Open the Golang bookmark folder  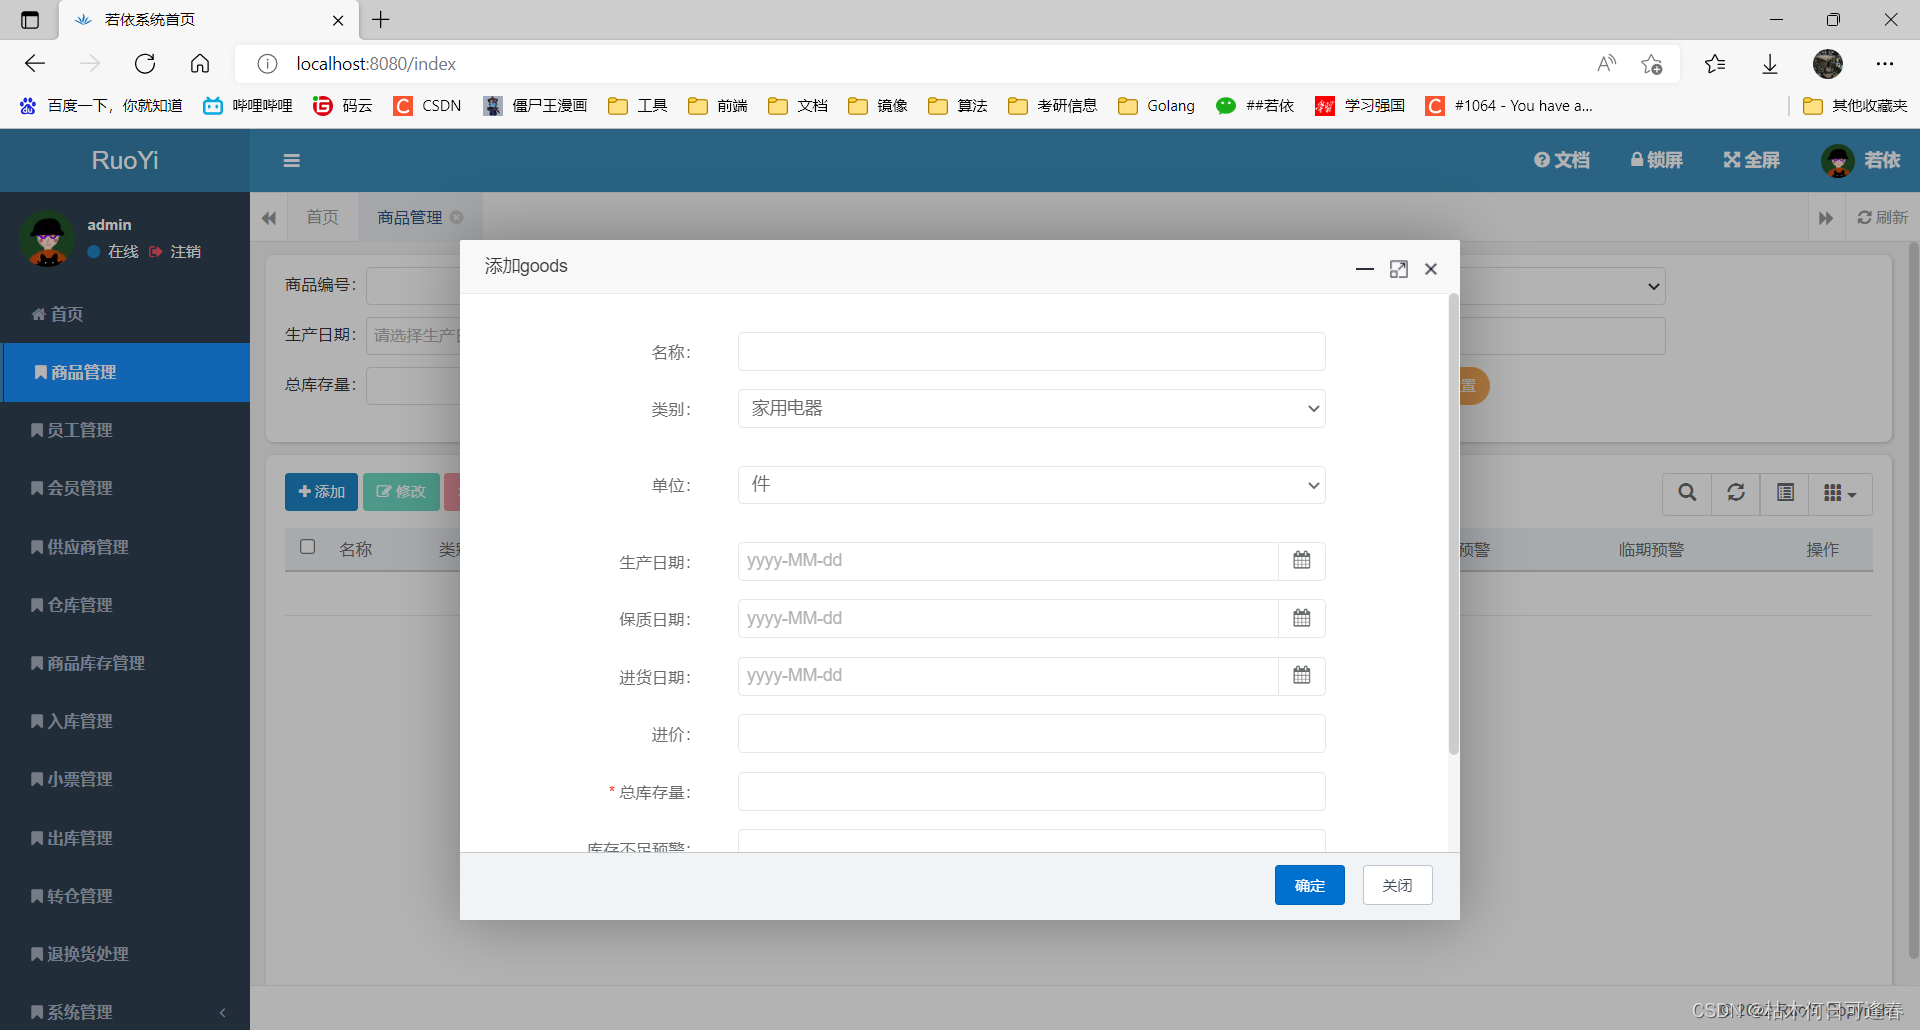tap(1157, 106)
